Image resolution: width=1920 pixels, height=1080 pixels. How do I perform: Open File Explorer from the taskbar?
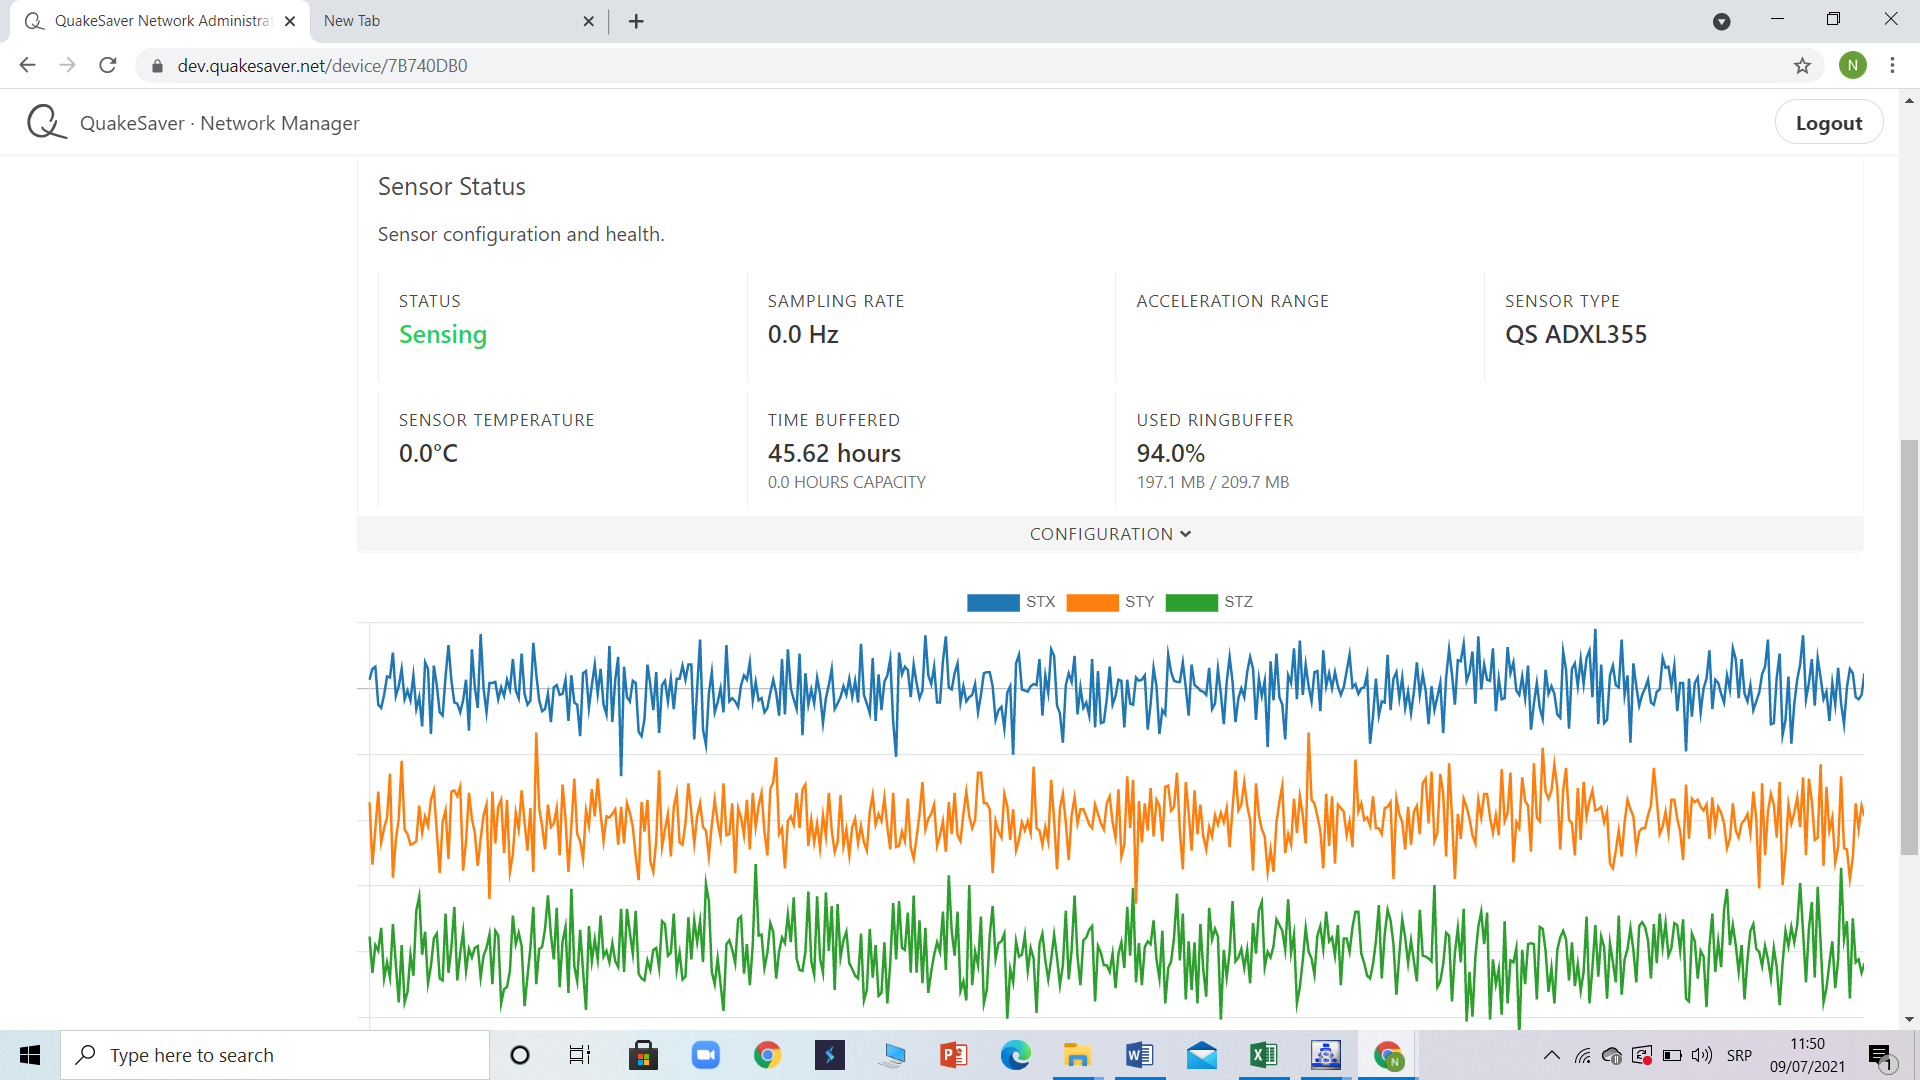click(1077, 1055)
